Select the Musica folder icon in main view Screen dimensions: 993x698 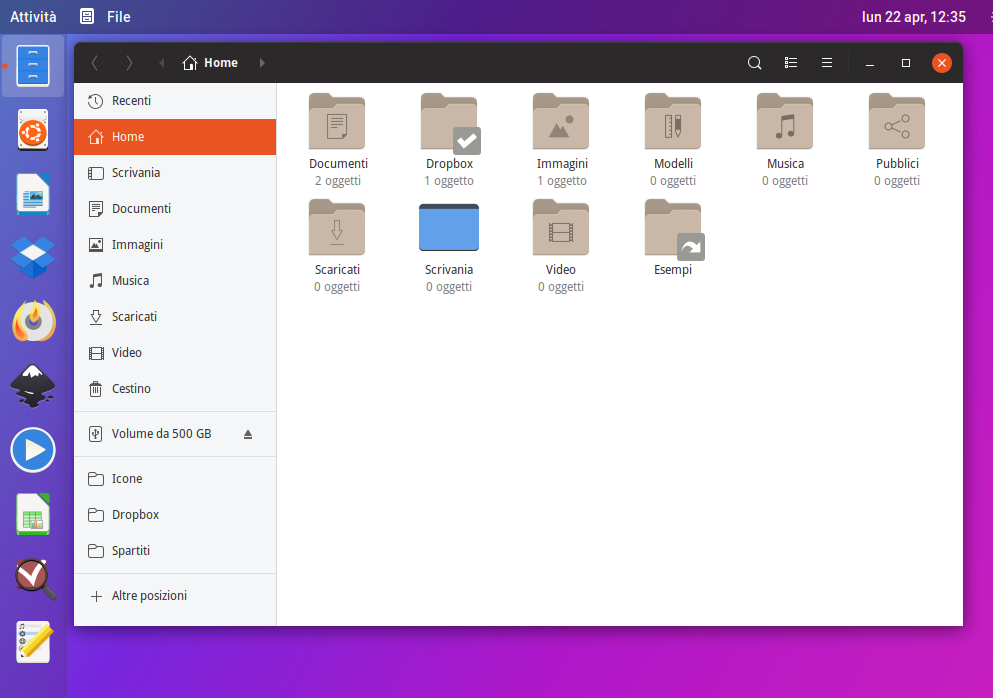785,122
